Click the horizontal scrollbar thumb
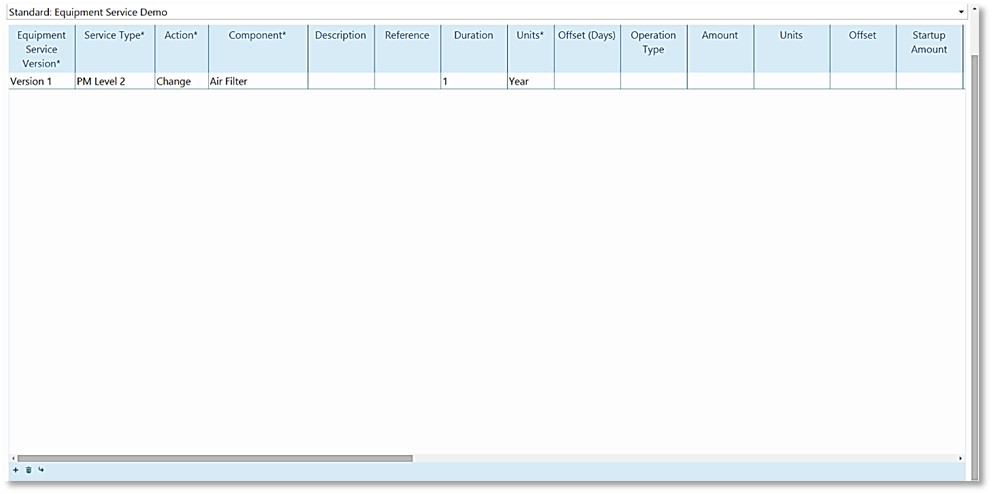Viewport: 992px width, 494px height. [x=215, y=458]
